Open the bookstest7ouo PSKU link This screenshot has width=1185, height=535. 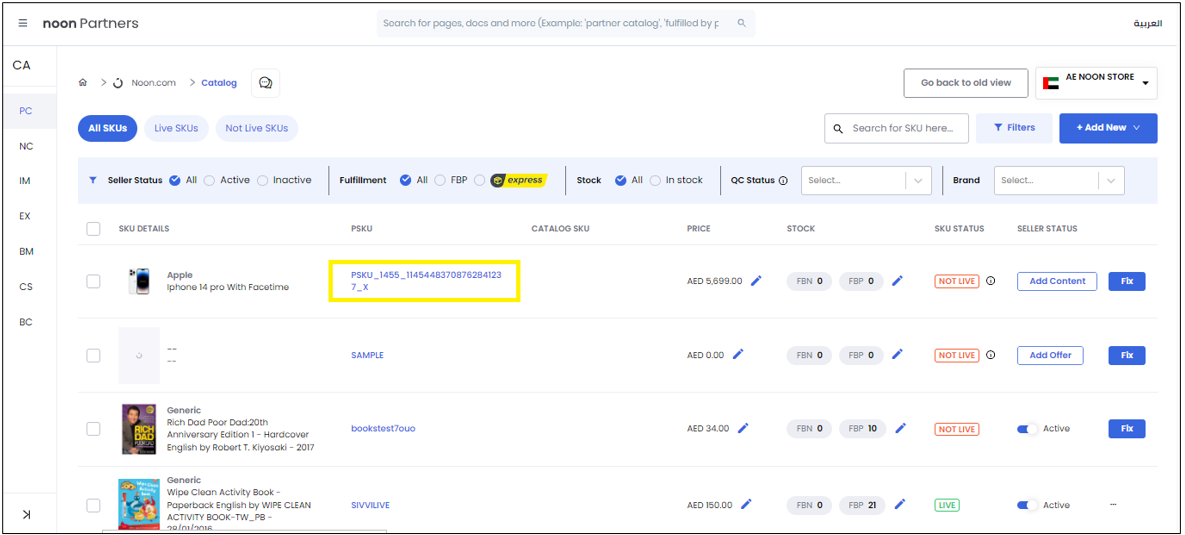point(383,429)
